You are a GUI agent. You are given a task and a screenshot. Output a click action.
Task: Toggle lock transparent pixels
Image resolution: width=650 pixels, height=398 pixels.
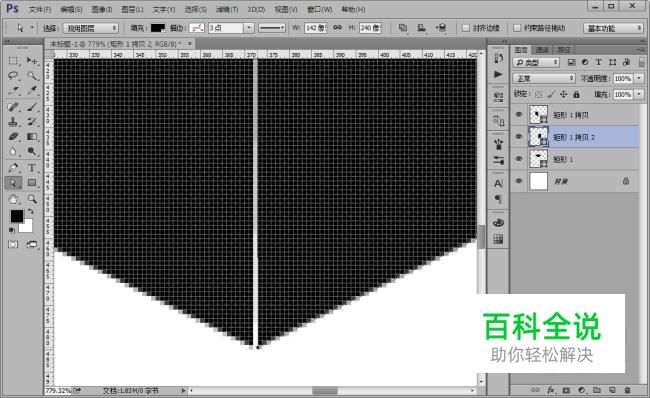538,95
